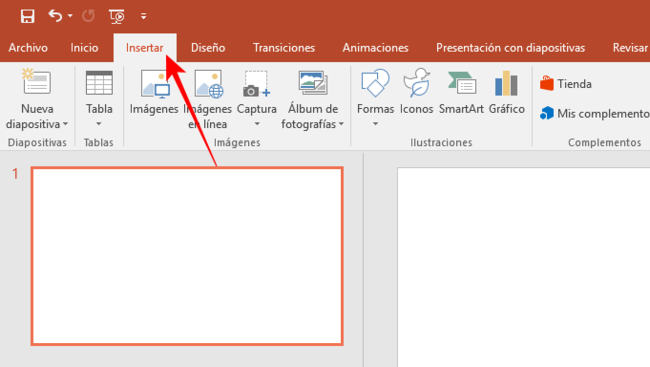Undo the last action
Image resolution: width=650 pixels, height=367 pixels.
[55, 16]
